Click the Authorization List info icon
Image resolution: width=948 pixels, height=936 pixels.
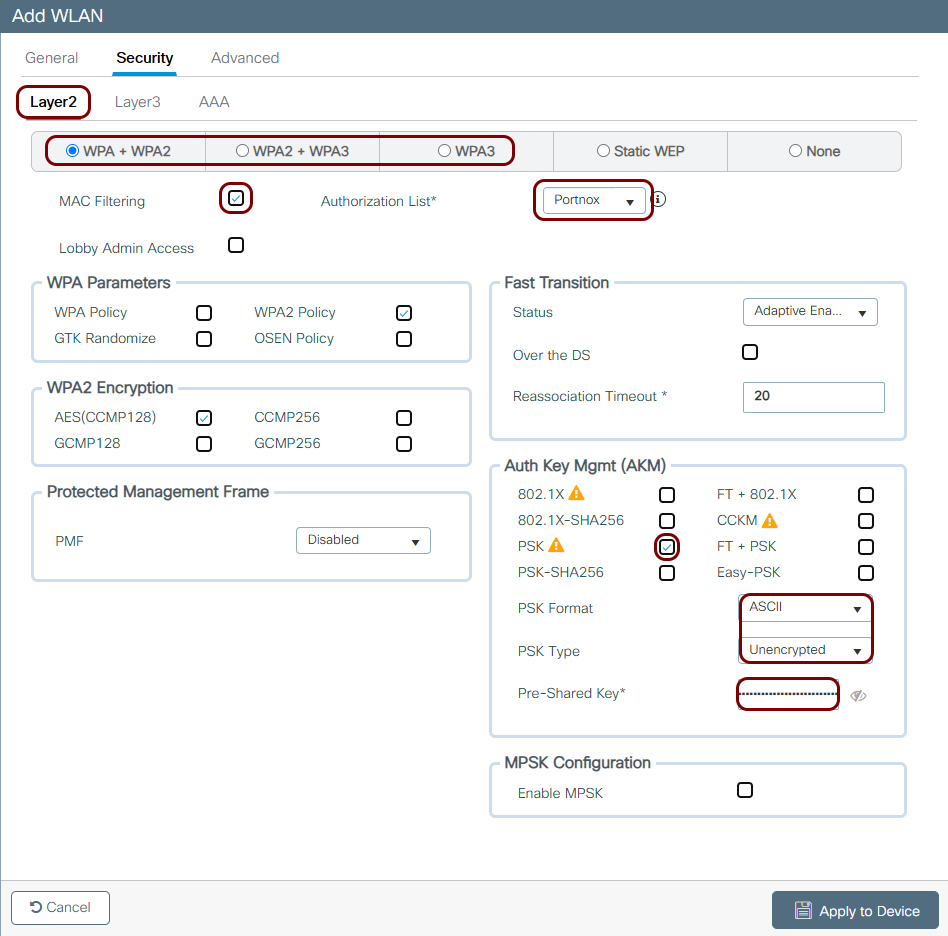point(659,199)
